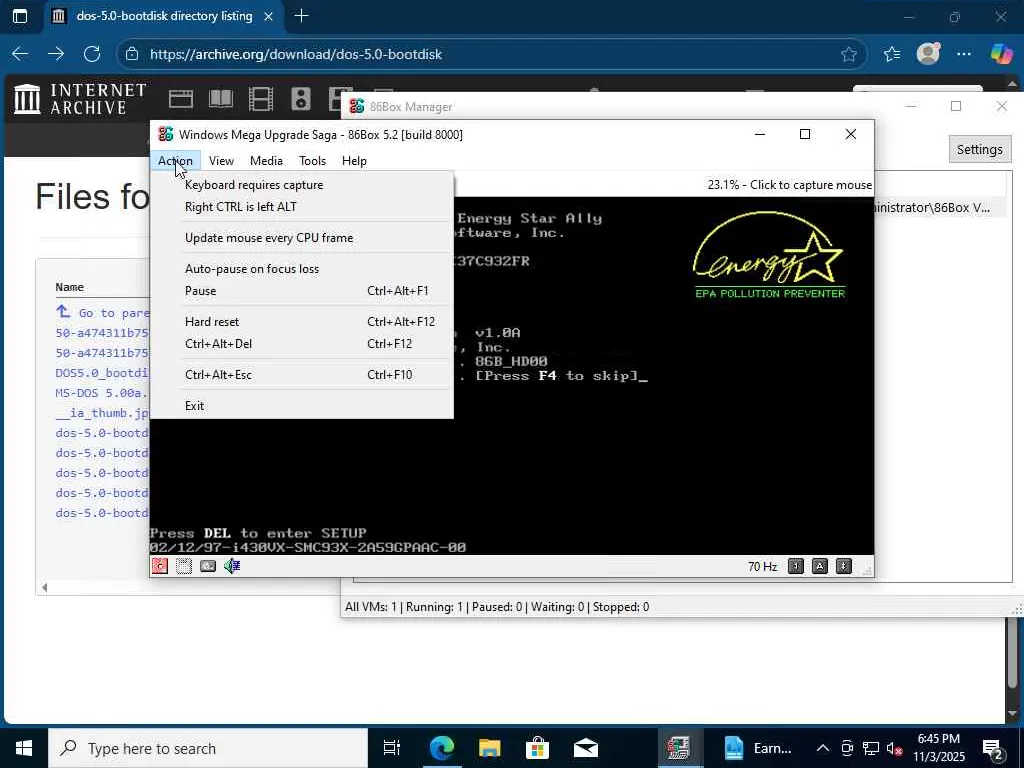Click the Earn... taskbar item
The height and width of the screenshot is (768, 1024).
click(x=759, y=748)
